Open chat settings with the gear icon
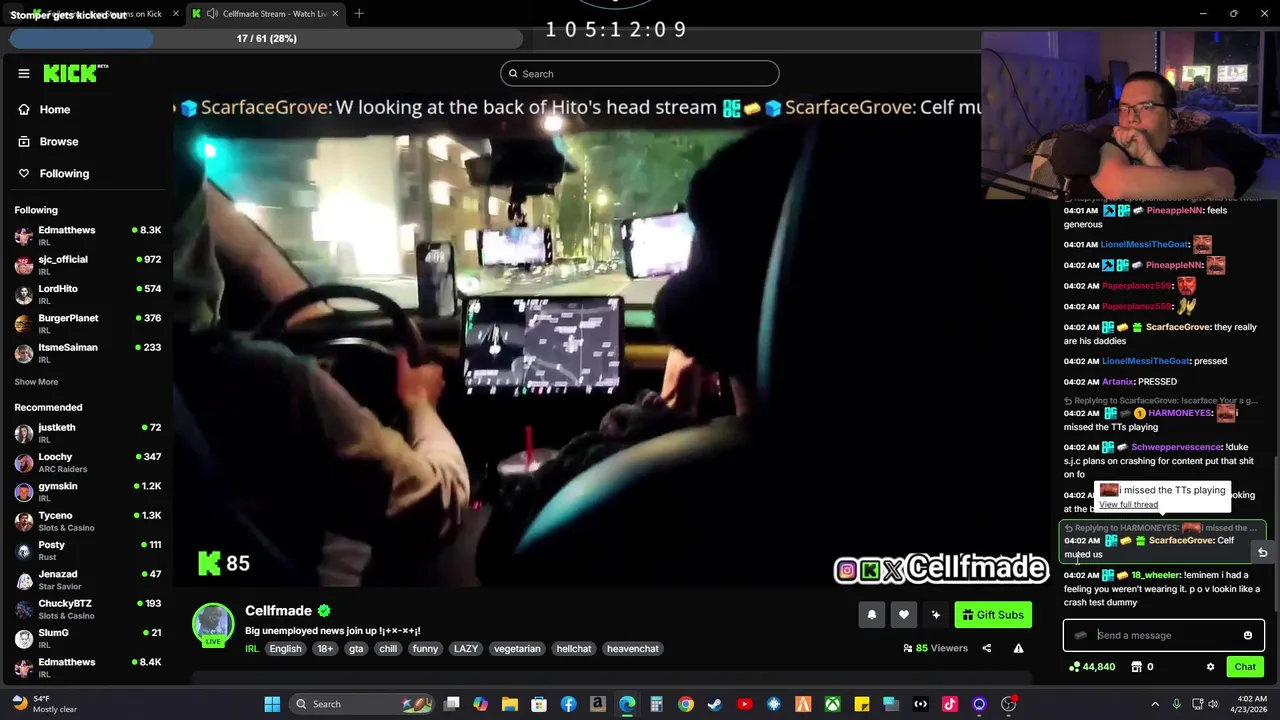1280x720 pixels. click(1210, 667)
